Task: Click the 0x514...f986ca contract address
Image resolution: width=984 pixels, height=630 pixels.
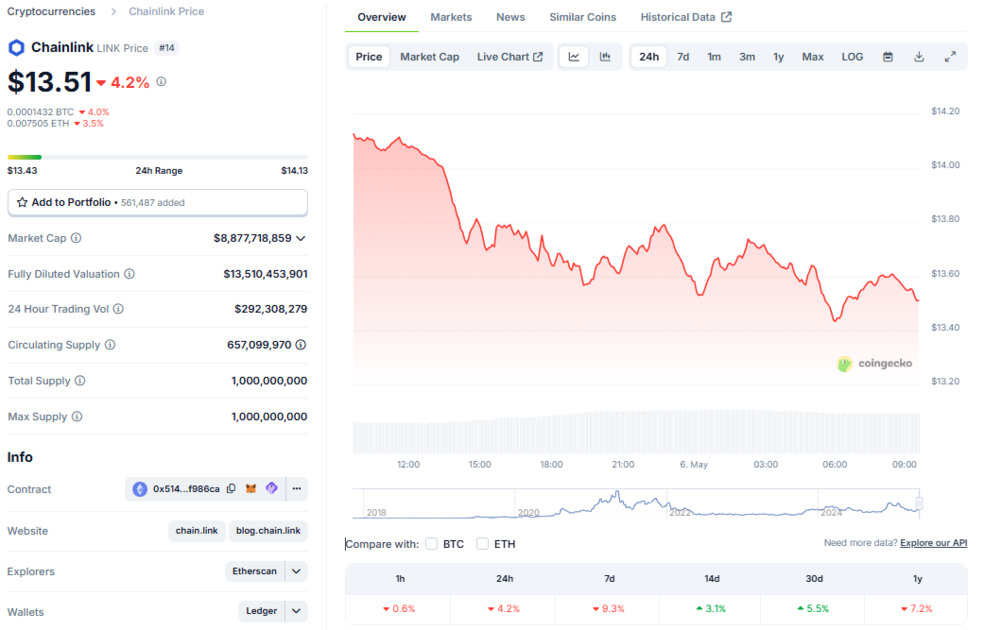Action: 186,489
